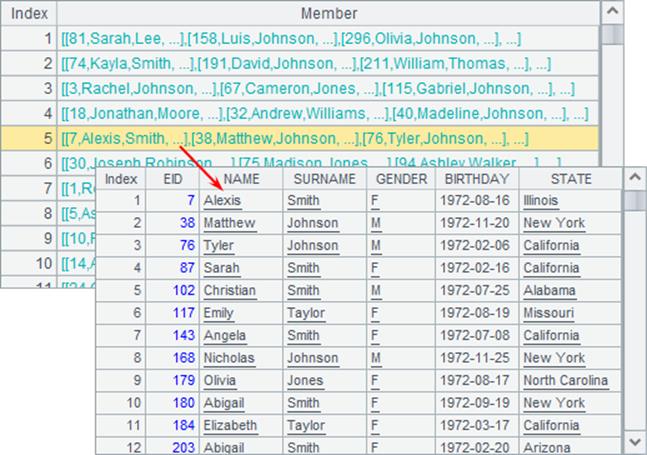647x455 pixels.
Task: Select Member row starting with [74,Kayla,Smith
Action: point(300,64)
